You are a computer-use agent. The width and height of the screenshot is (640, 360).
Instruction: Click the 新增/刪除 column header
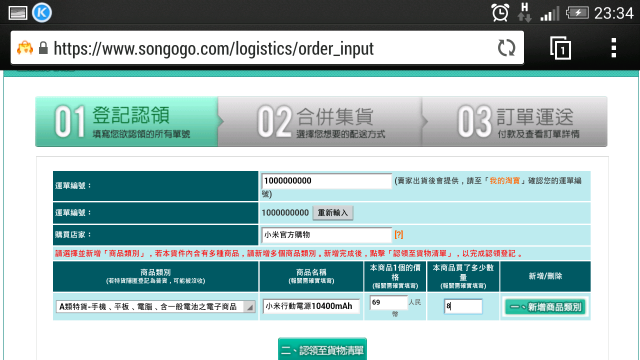click(x=545, y=277)
